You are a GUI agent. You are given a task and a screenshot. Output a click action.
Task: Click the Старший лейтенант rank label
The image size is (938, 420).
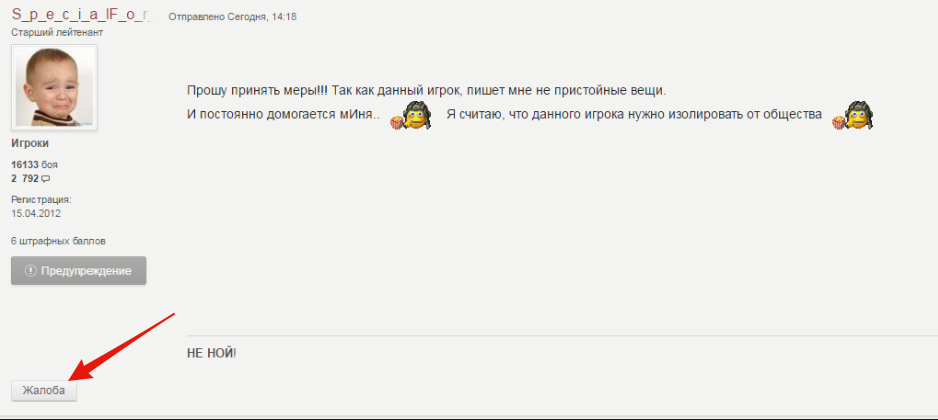[x=57, y=32]
